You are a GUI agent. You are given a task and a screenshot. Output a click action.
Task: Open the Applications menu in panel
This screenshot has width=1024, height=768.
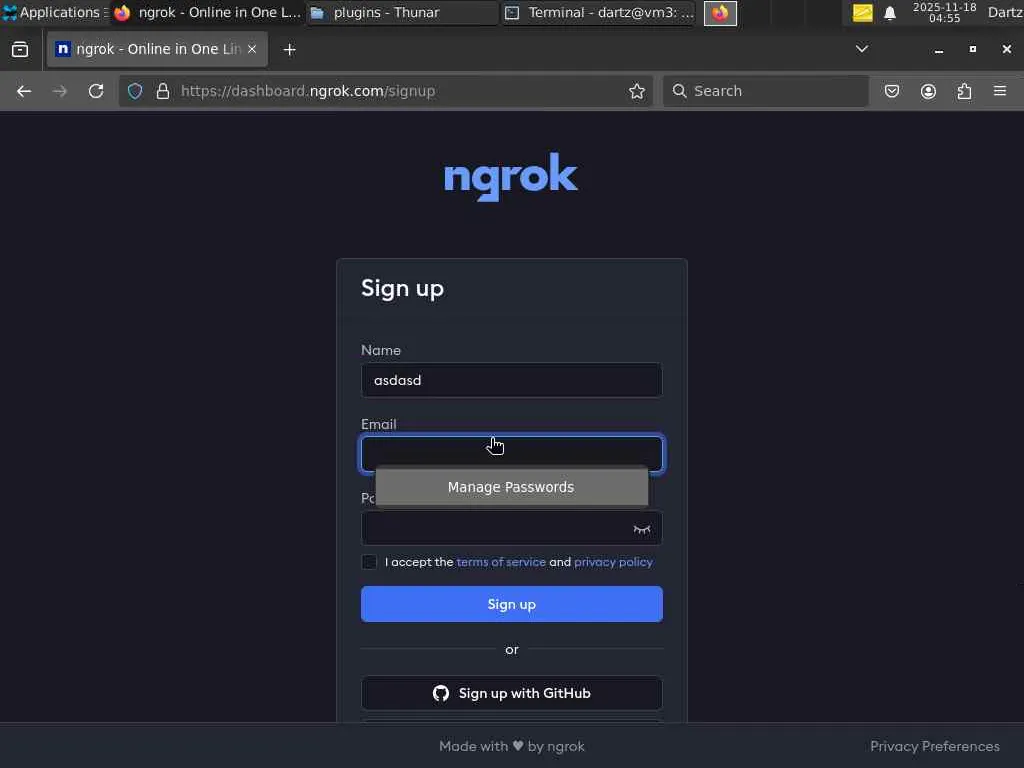point(55,12)
